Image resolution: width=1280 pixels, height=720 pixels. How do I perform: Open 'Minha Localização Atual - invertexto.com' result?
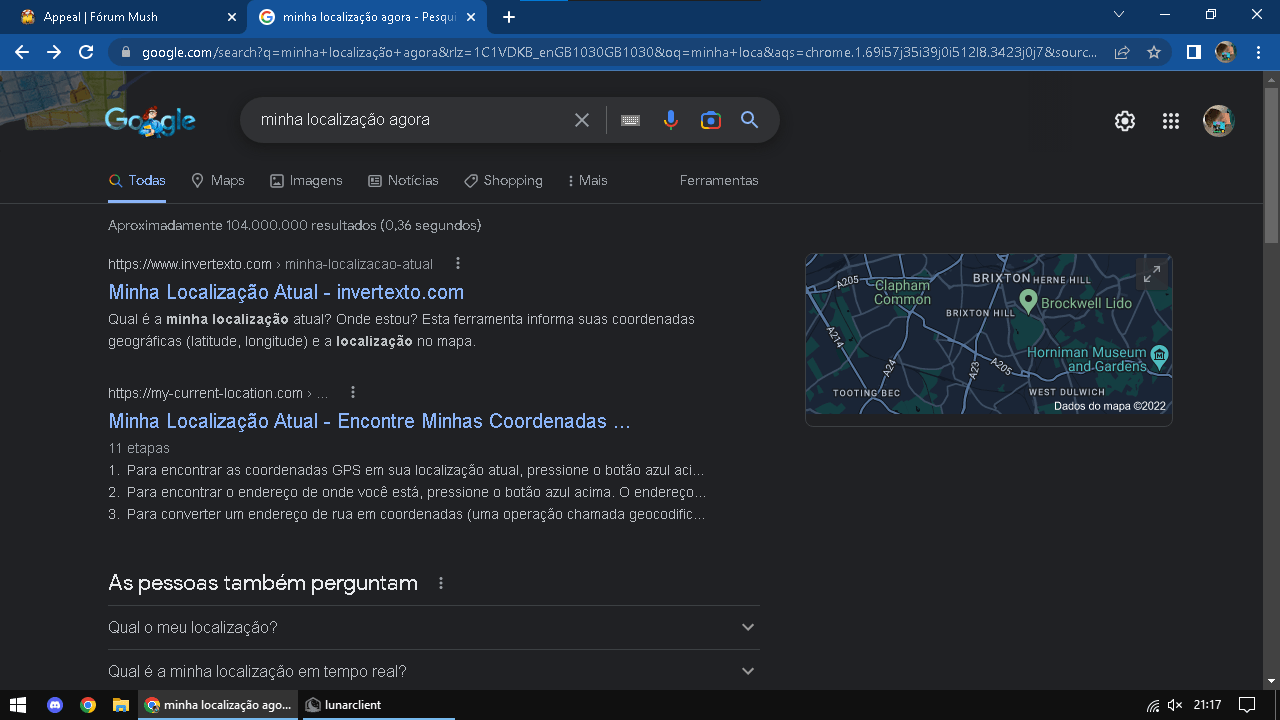coord(286,292)
